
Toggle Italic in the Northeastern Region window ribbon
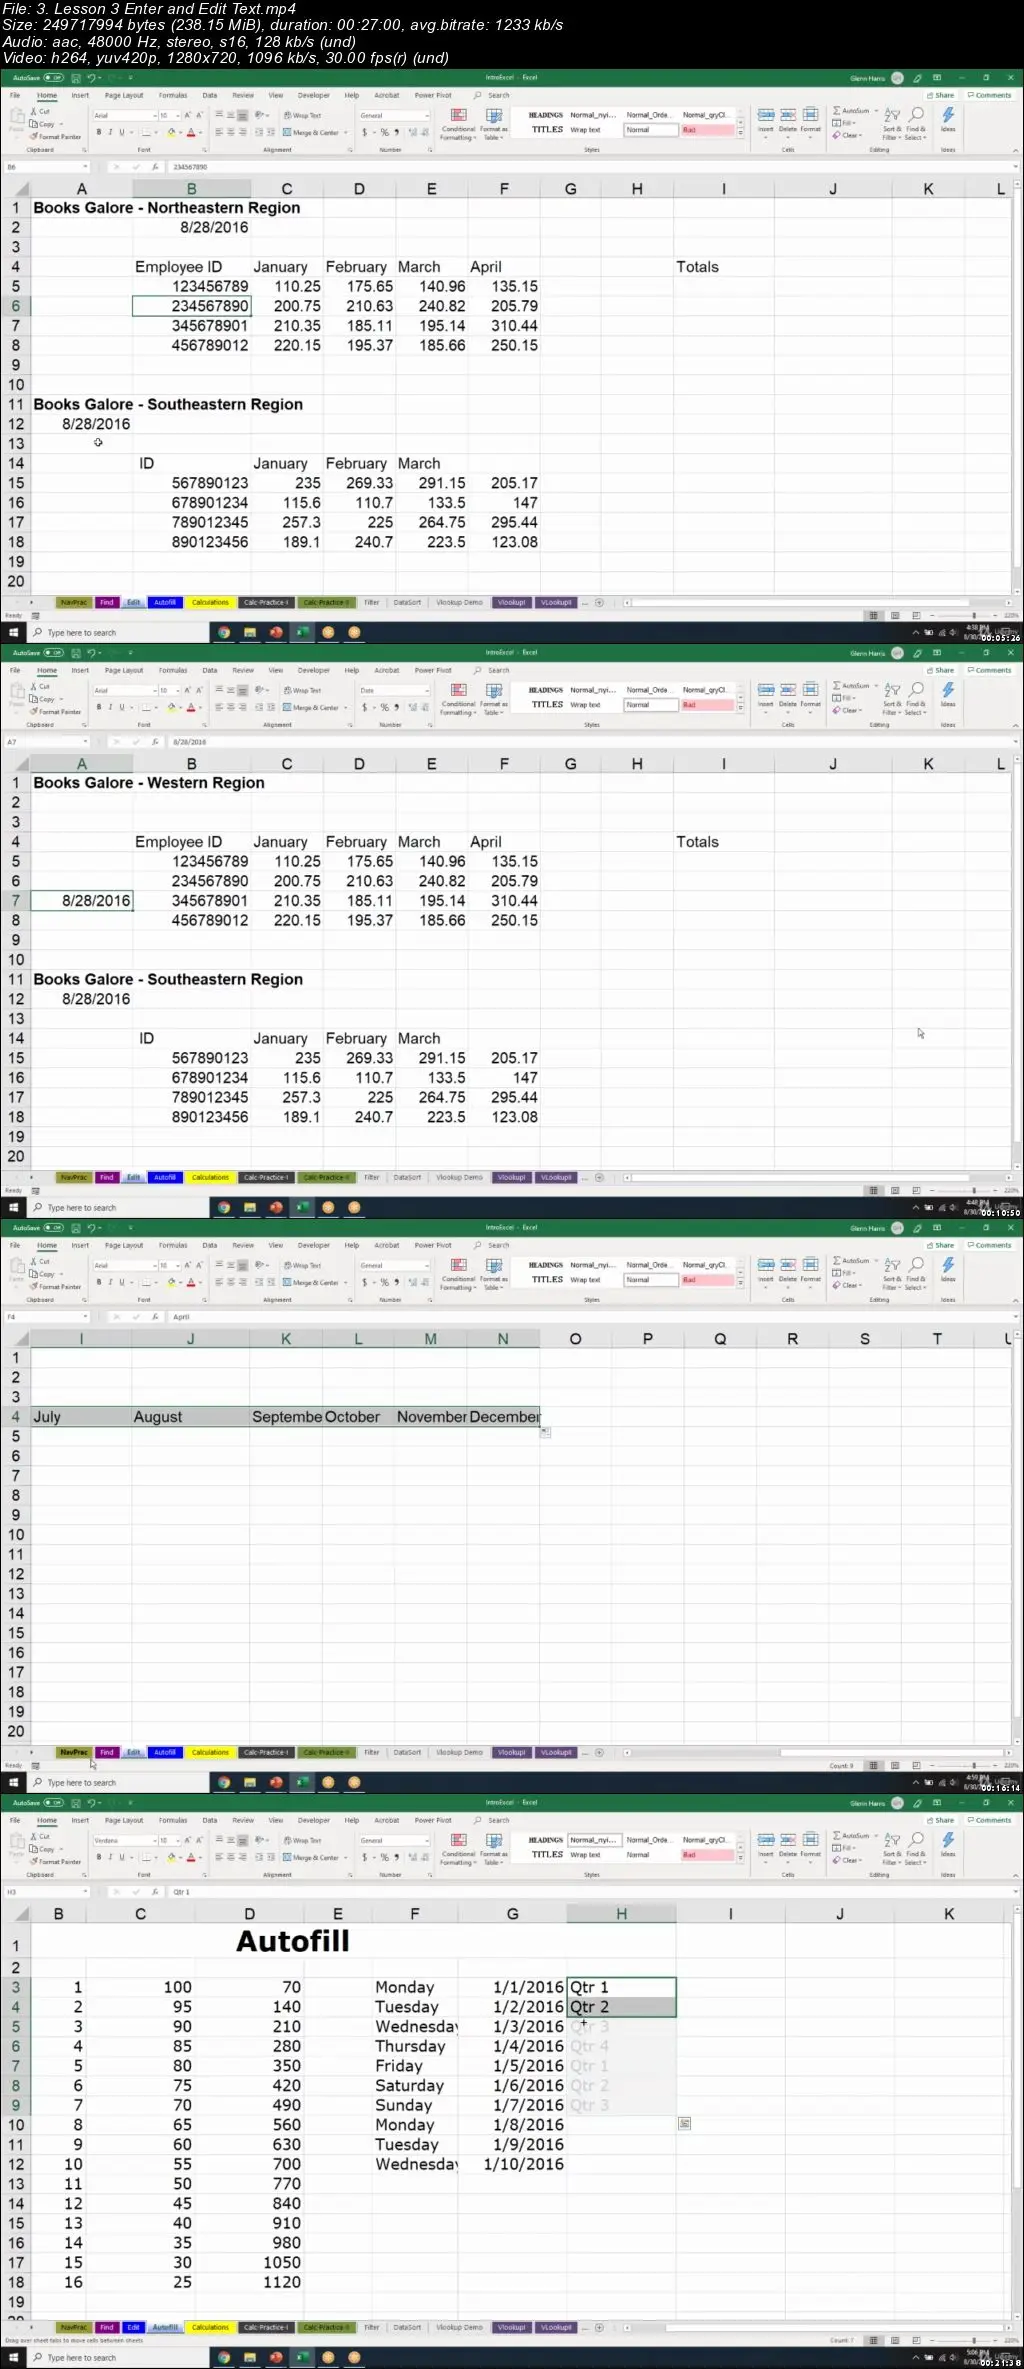[110, 132]
